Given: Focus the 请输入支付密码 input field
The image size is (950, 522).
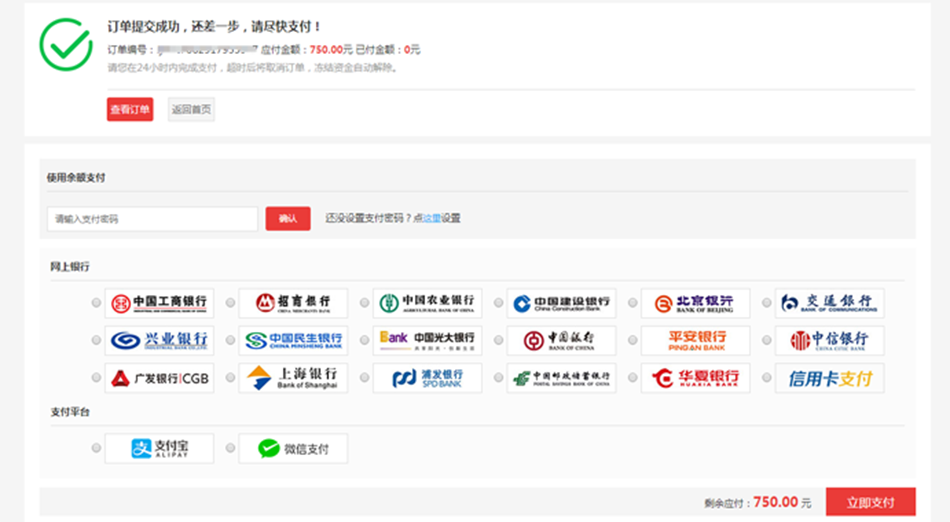Looking at the screenshot, I should pyautogui.click(x=153, y=219).
